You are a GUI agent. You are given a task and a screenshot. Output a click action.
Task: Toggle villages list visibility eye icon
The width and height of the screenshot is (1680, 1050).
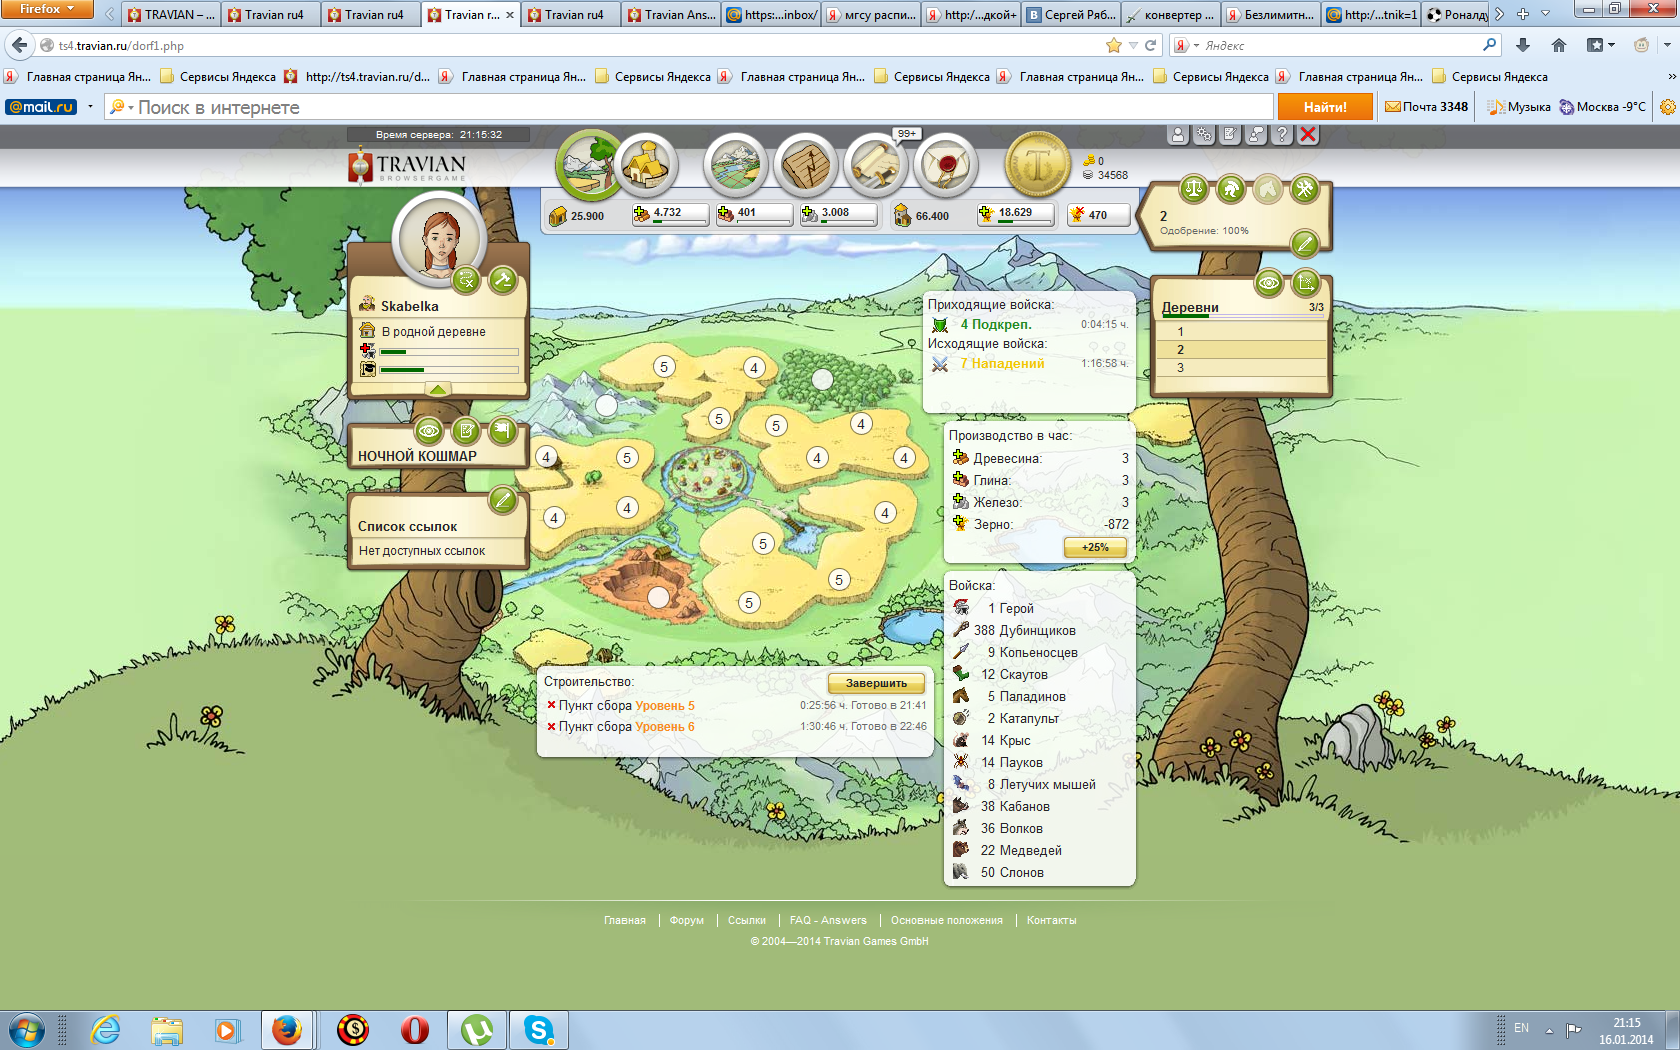pyautogui.click(x=1269, y=284)
